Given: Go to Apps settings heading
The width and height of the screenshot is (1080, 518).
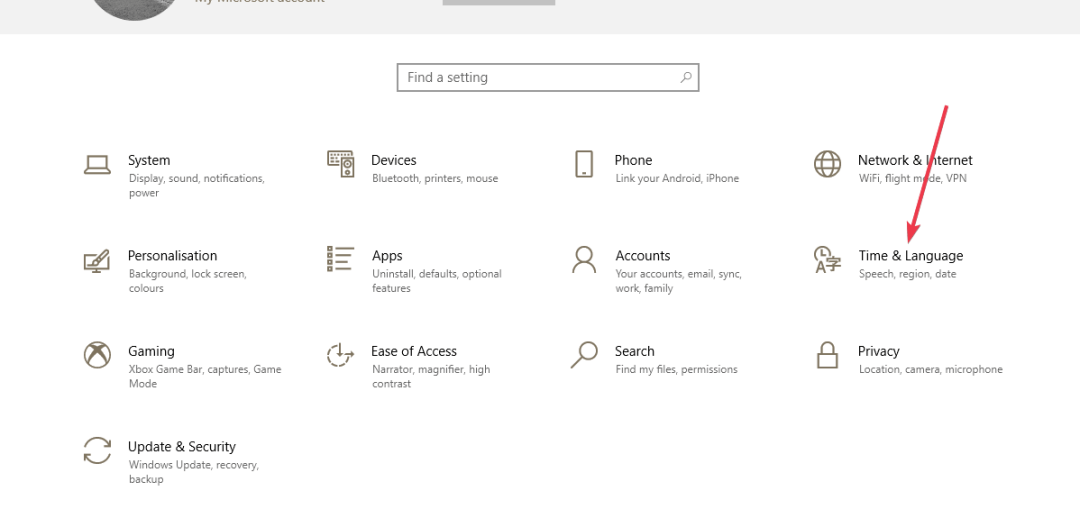Looking at the screenshot, I should click(x=387, y=256).
